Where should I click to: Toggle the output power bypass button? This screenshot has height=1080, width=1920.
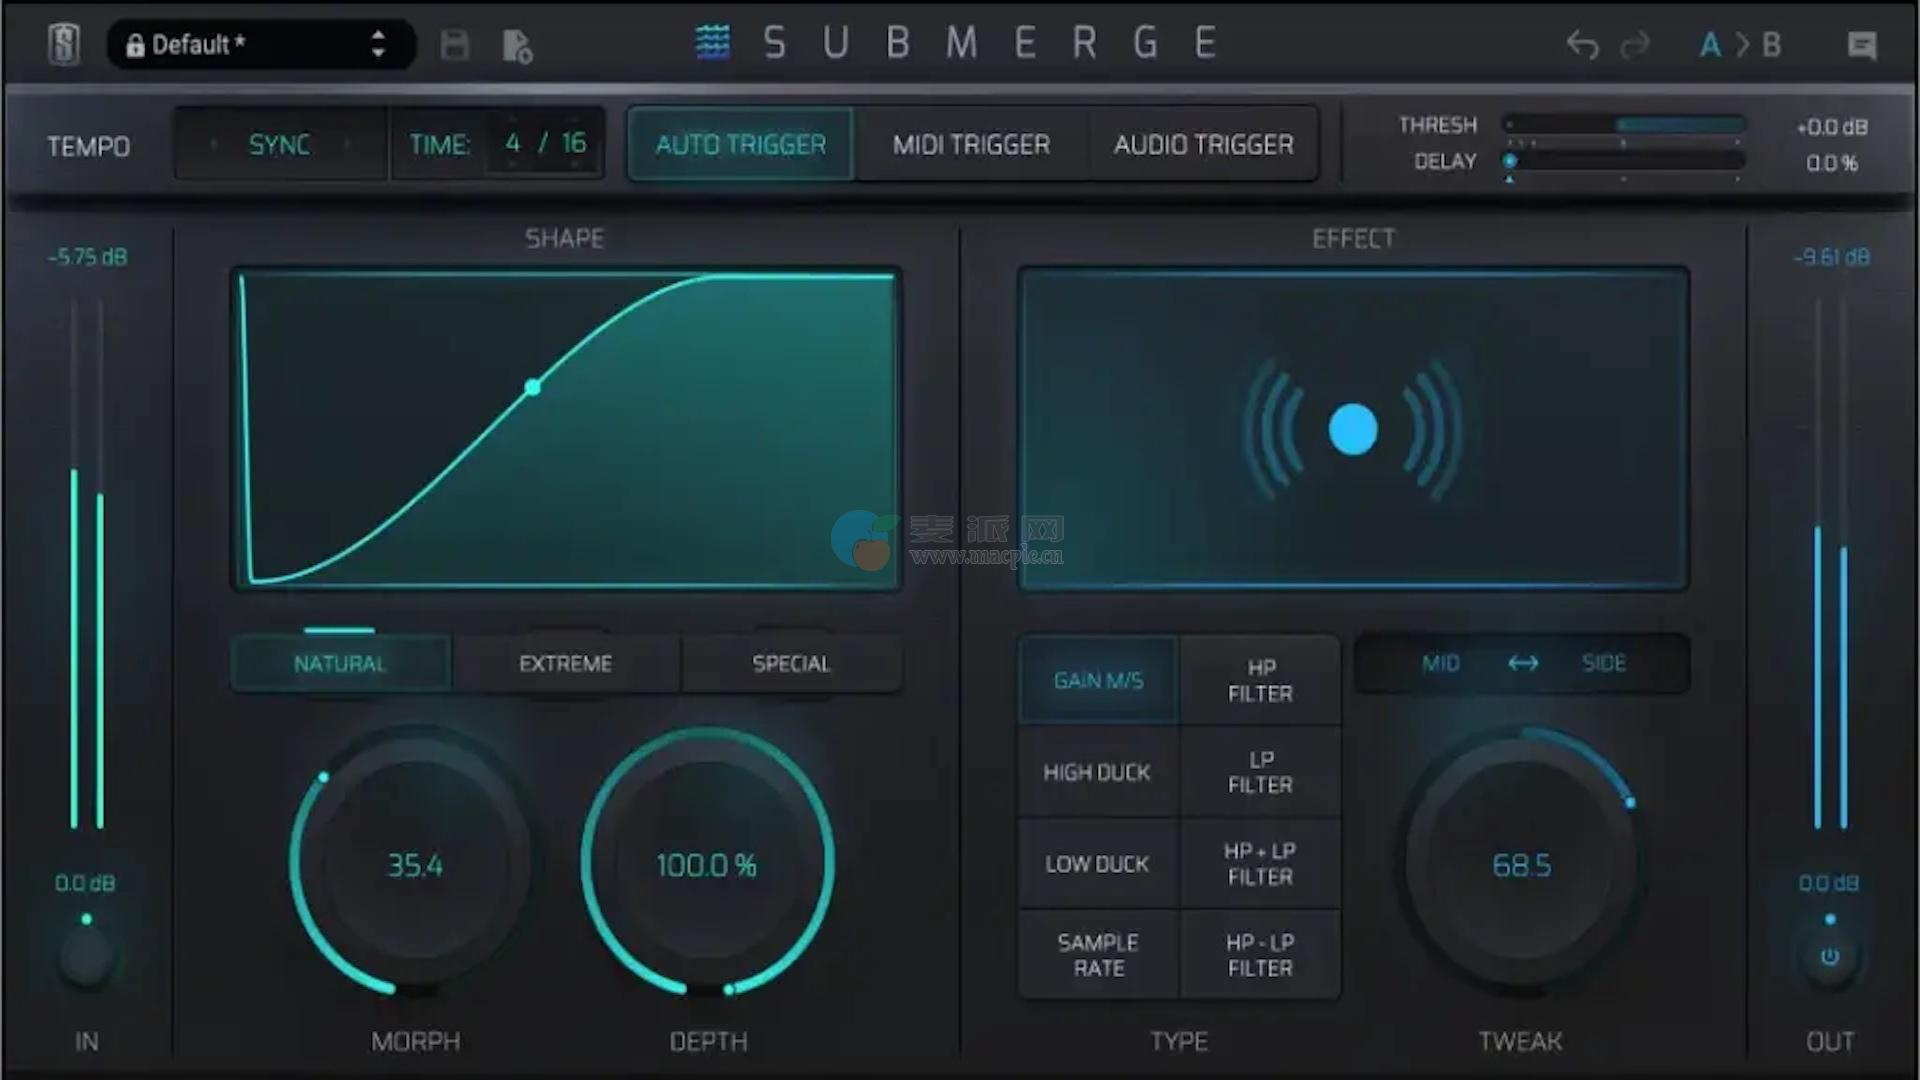click(x=1829, y=957)
